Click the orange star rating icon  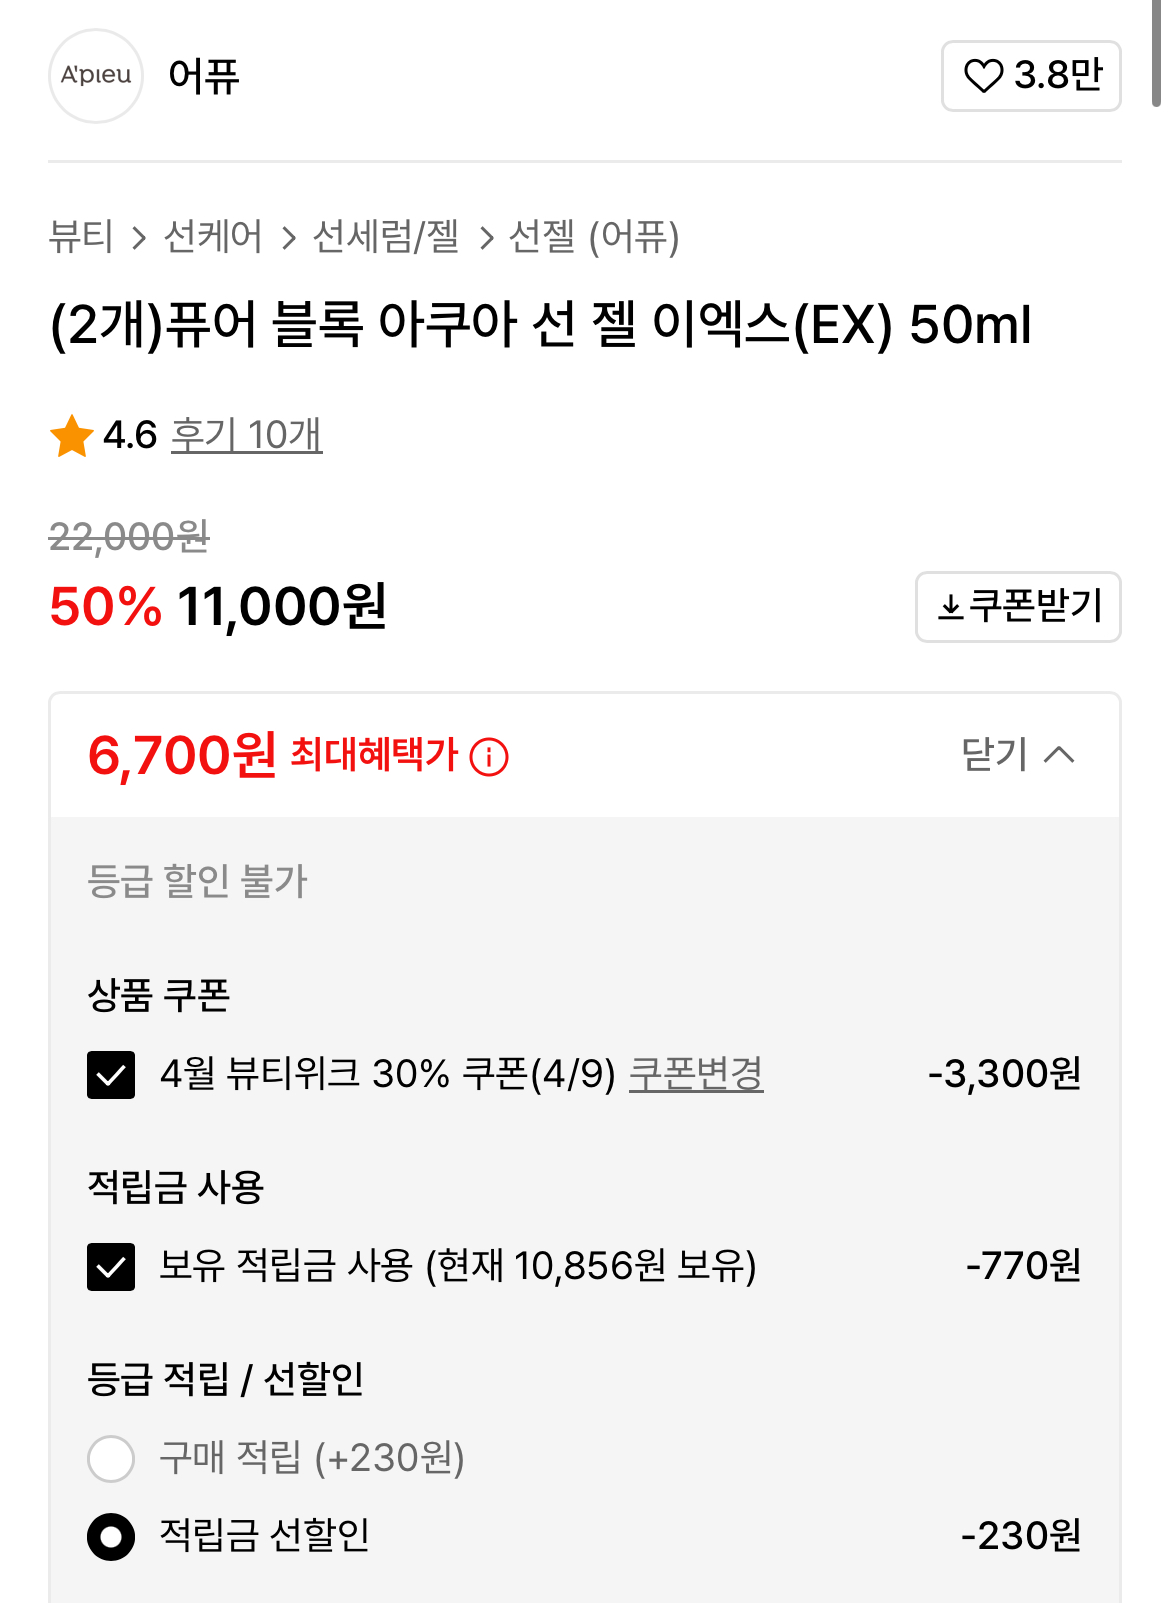(72, 436)
